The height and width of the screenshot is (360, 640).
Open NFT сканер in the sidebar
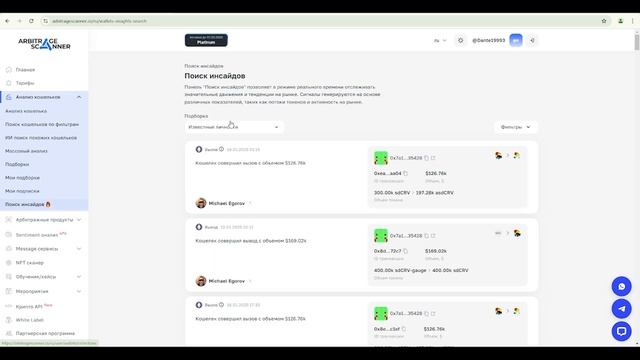point(30,263)
